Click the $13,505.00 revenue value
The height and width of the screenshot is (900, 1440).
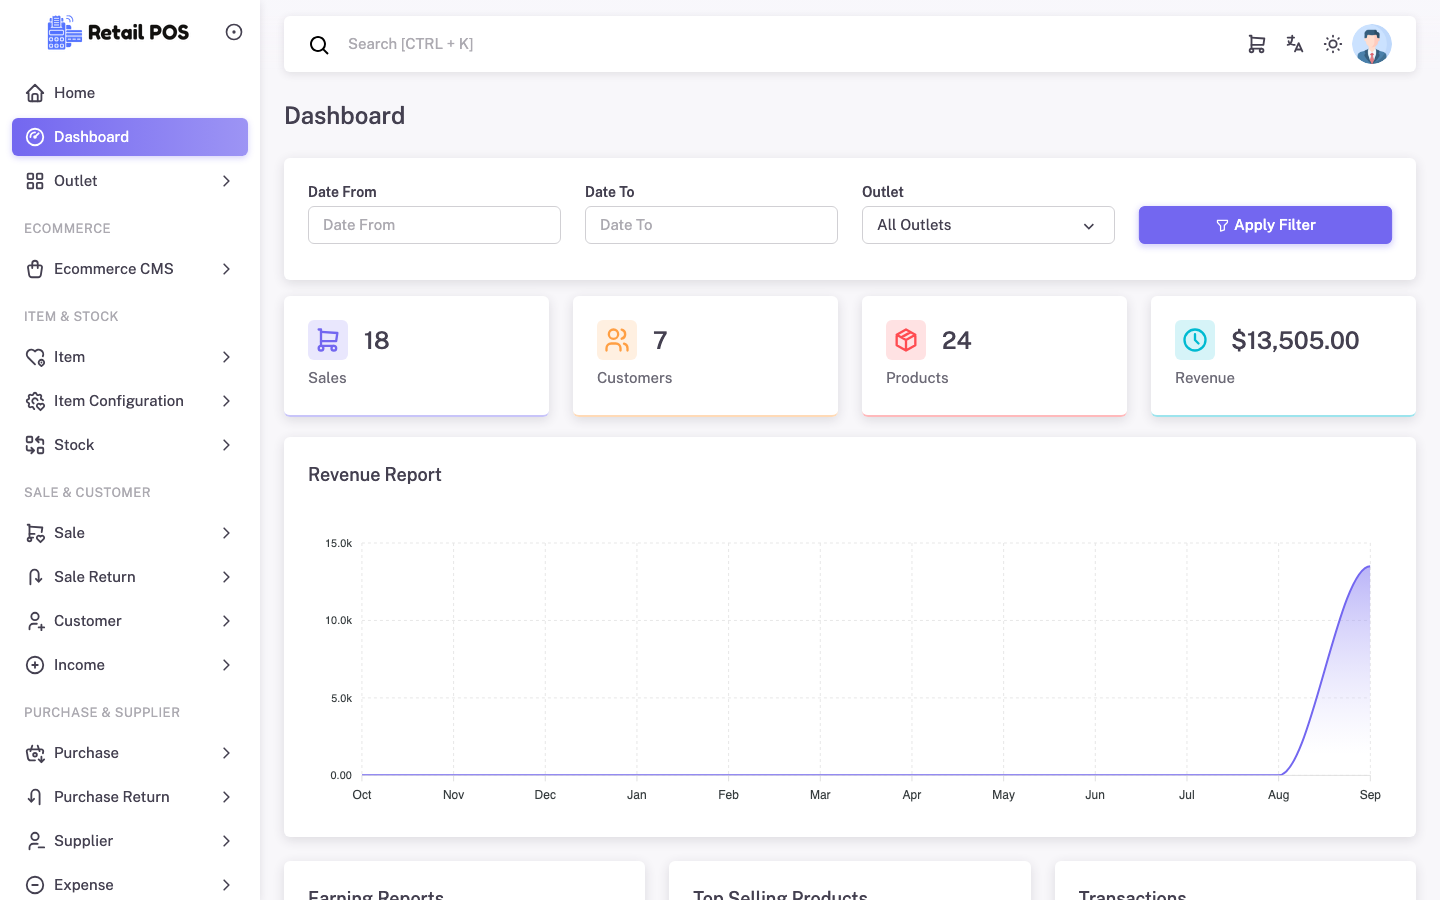click(x=1295, y=340)
